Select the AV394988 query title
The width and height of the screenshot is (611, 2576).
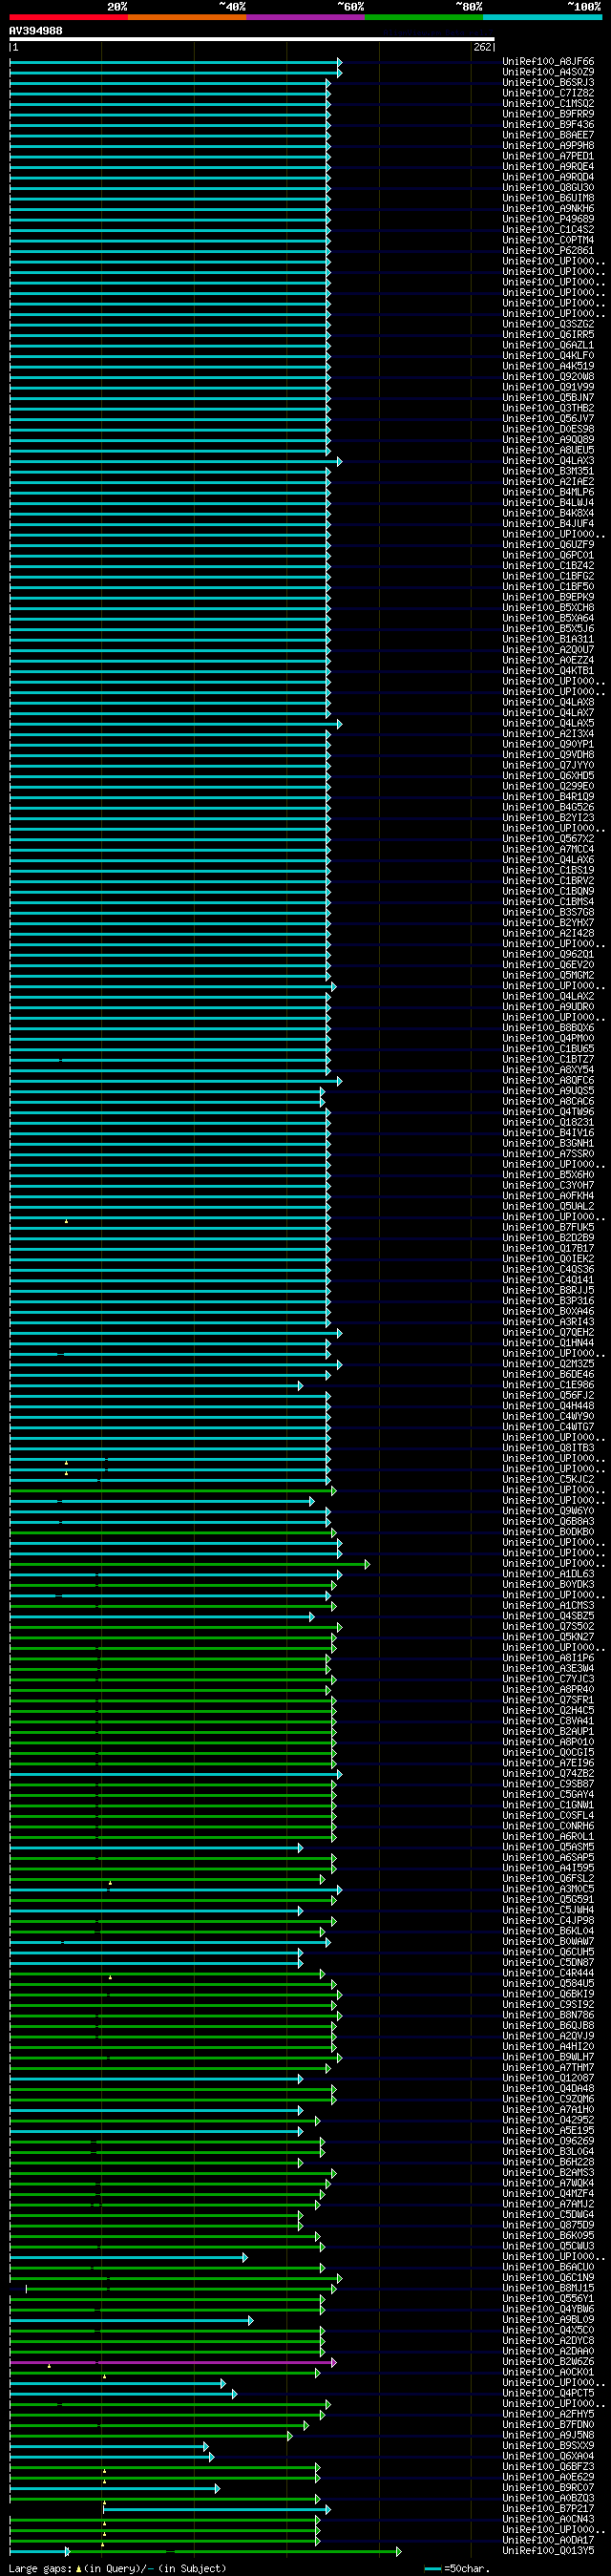36,31
